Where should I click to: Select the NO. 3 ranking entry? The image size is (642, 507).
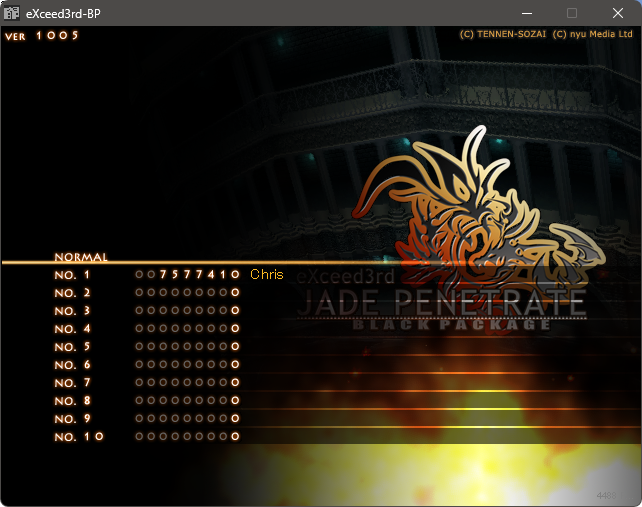(72, 311)
